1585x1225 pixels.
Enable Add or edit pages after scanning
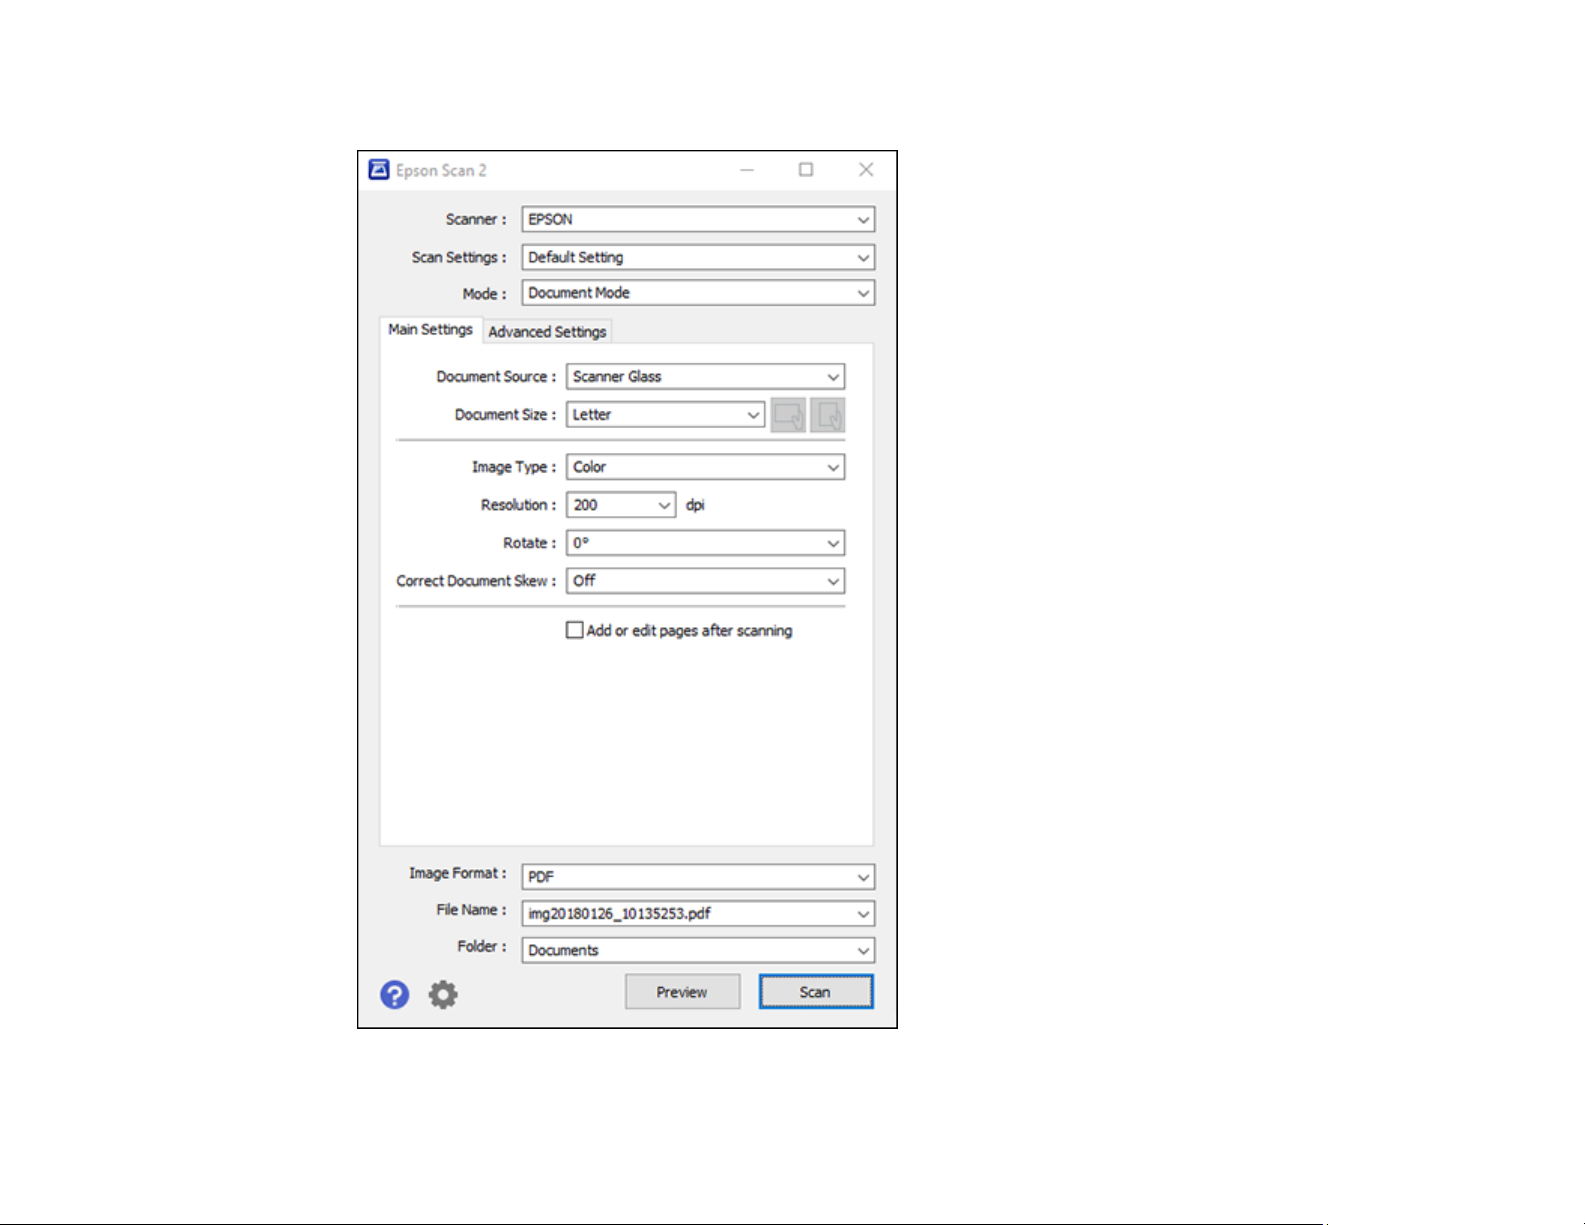(x=575, y=630)
